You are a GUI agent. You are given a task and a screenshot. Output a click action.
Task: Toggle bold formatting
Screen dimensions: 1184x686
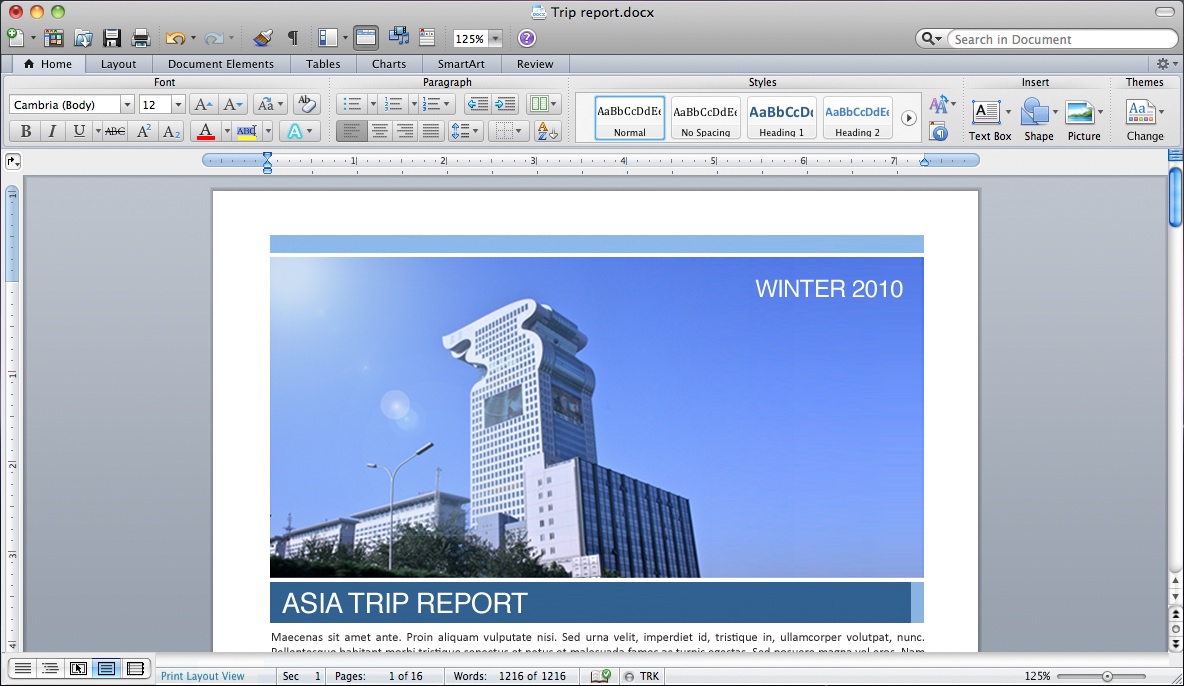24,131
